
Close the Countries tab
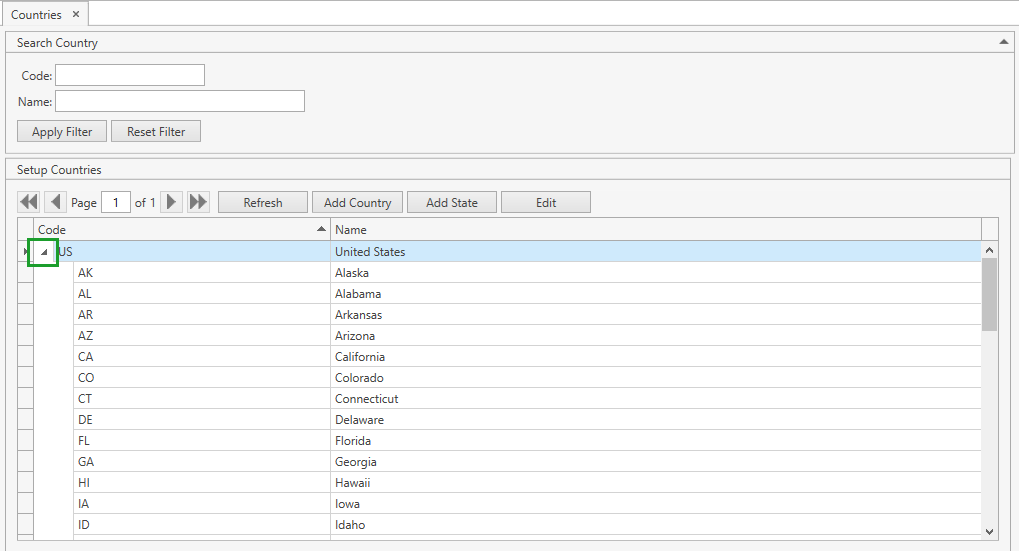pyautogui.click(x=76, y=15)
